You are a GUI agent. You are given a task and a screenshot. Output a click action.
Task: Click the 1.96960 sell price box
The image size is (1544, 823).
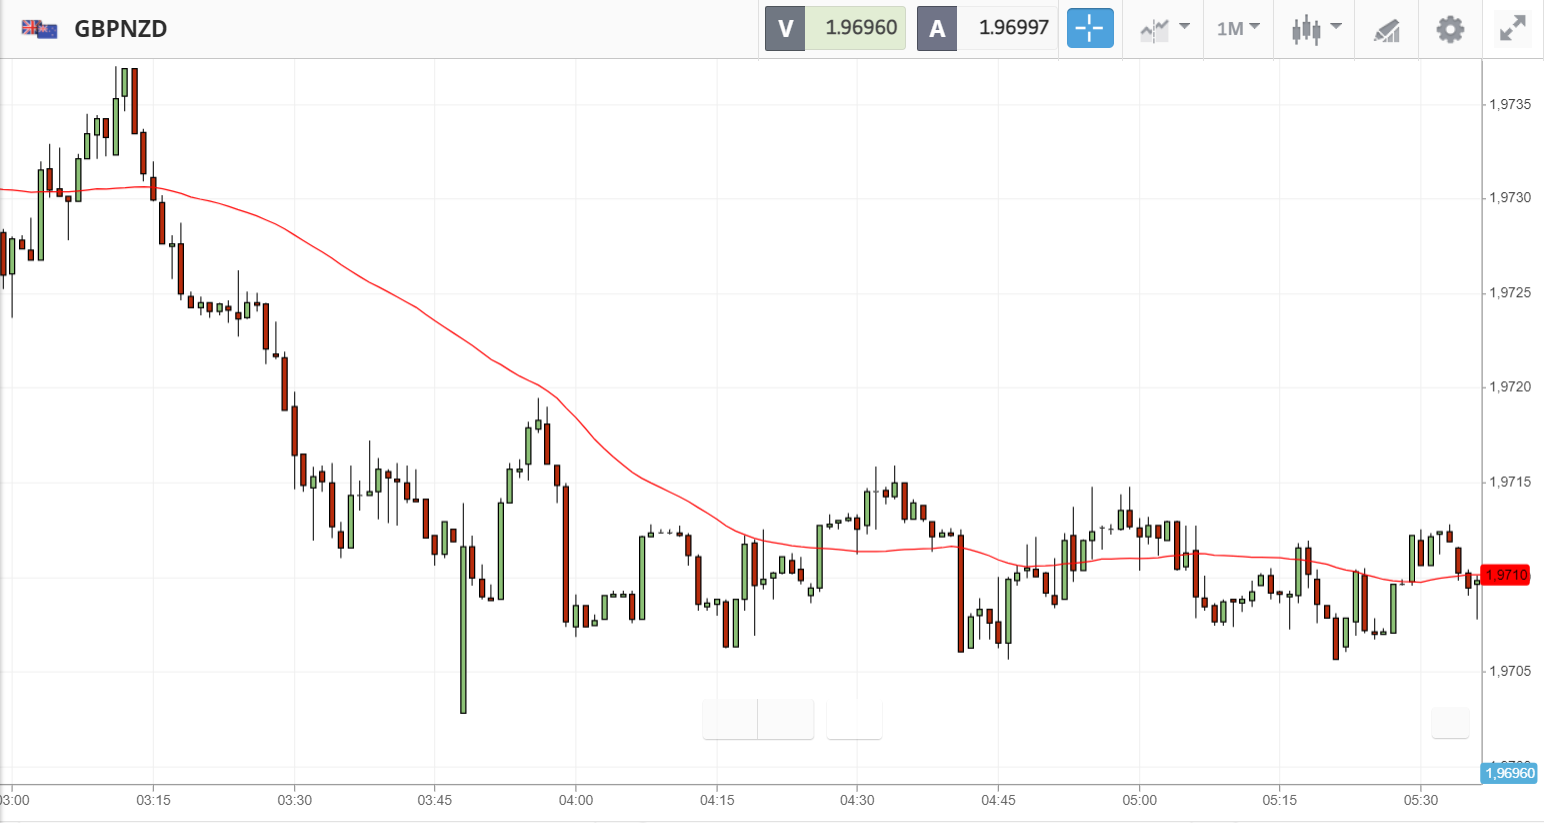point(855,28)
